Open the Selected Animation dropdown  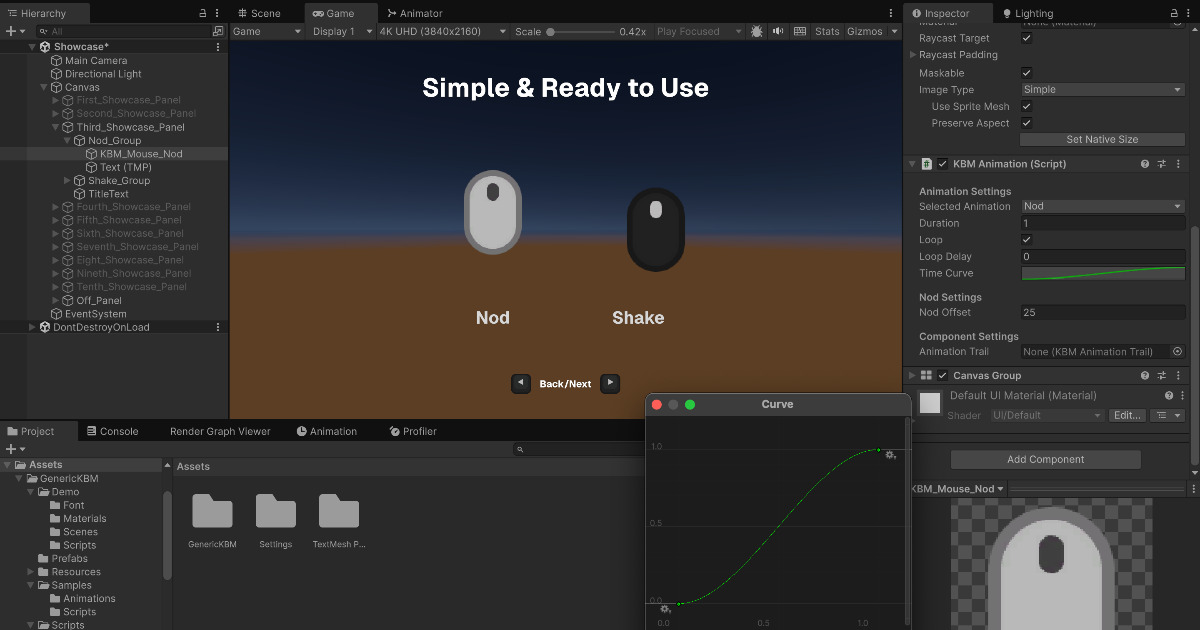[x=1100, y=206]
